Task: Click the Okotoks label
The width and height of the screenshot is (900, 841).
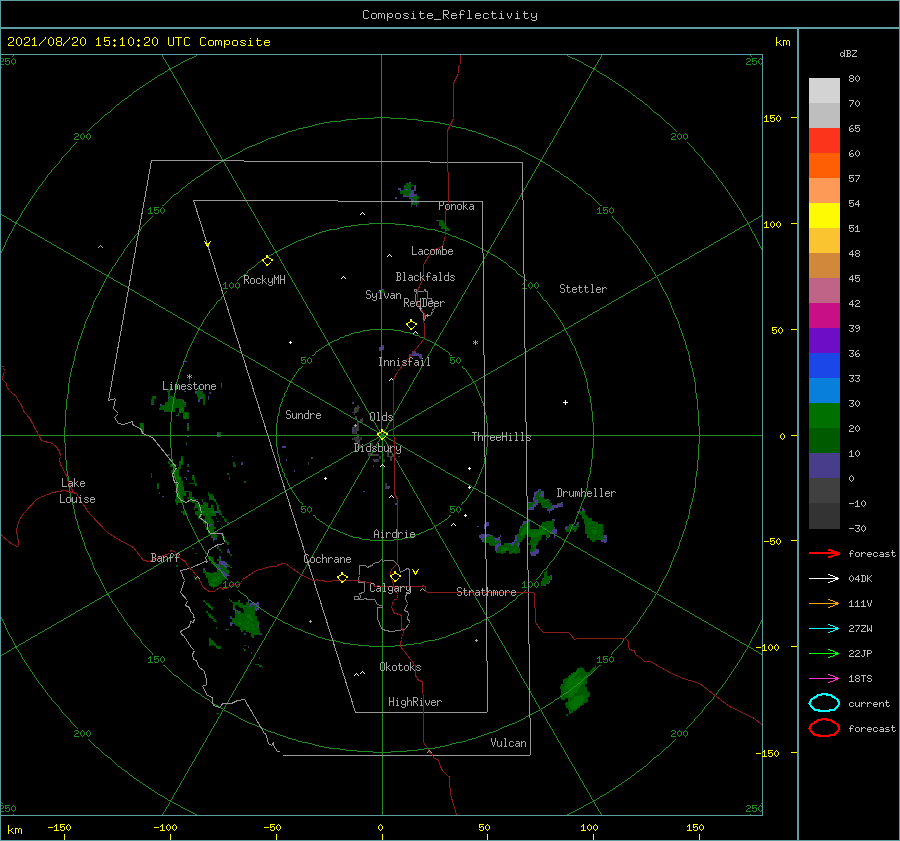Action: (x=400, y=667)
